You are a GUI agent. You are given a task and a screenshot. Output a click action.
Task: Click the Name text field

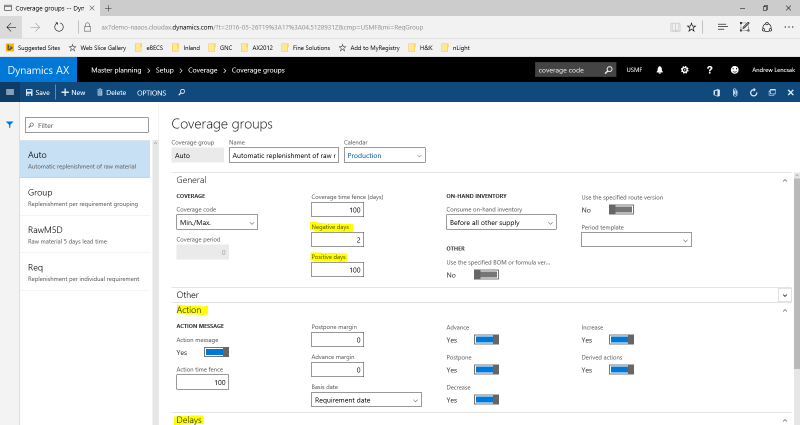click(284, 155)
